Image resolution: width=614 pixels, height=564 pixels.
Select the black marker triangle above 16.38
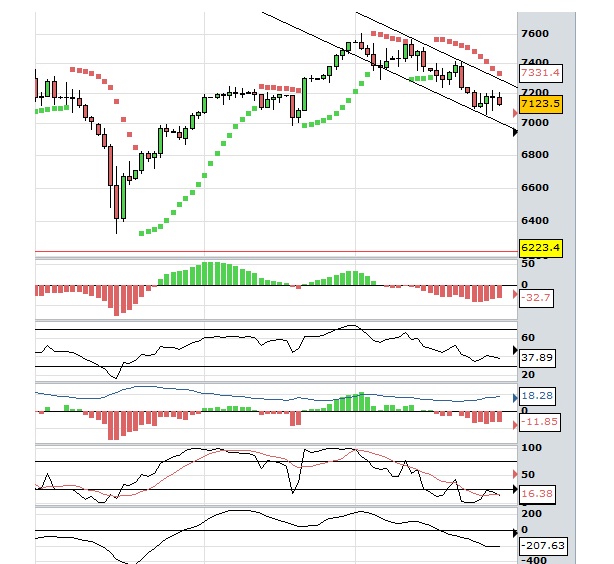tap(515, 489)
